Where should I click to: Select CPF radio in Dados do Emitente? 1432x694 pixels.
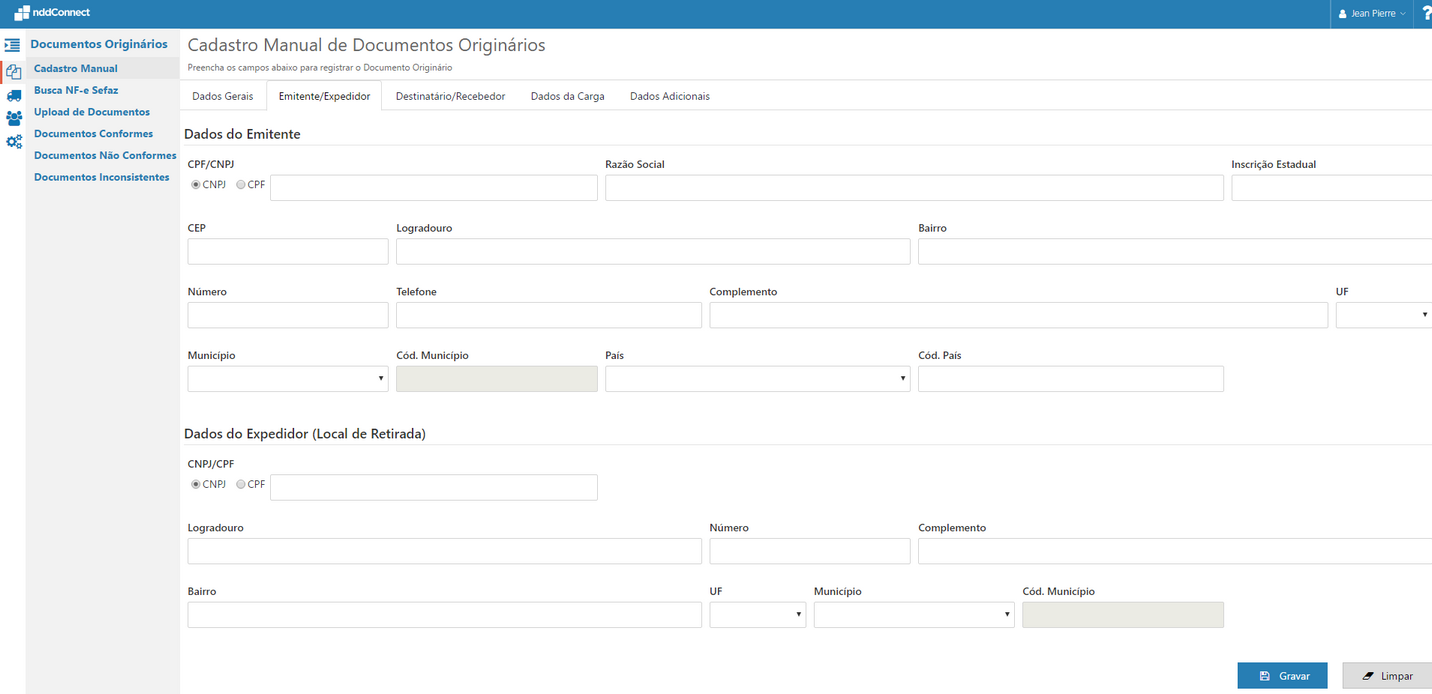[241, 184]
